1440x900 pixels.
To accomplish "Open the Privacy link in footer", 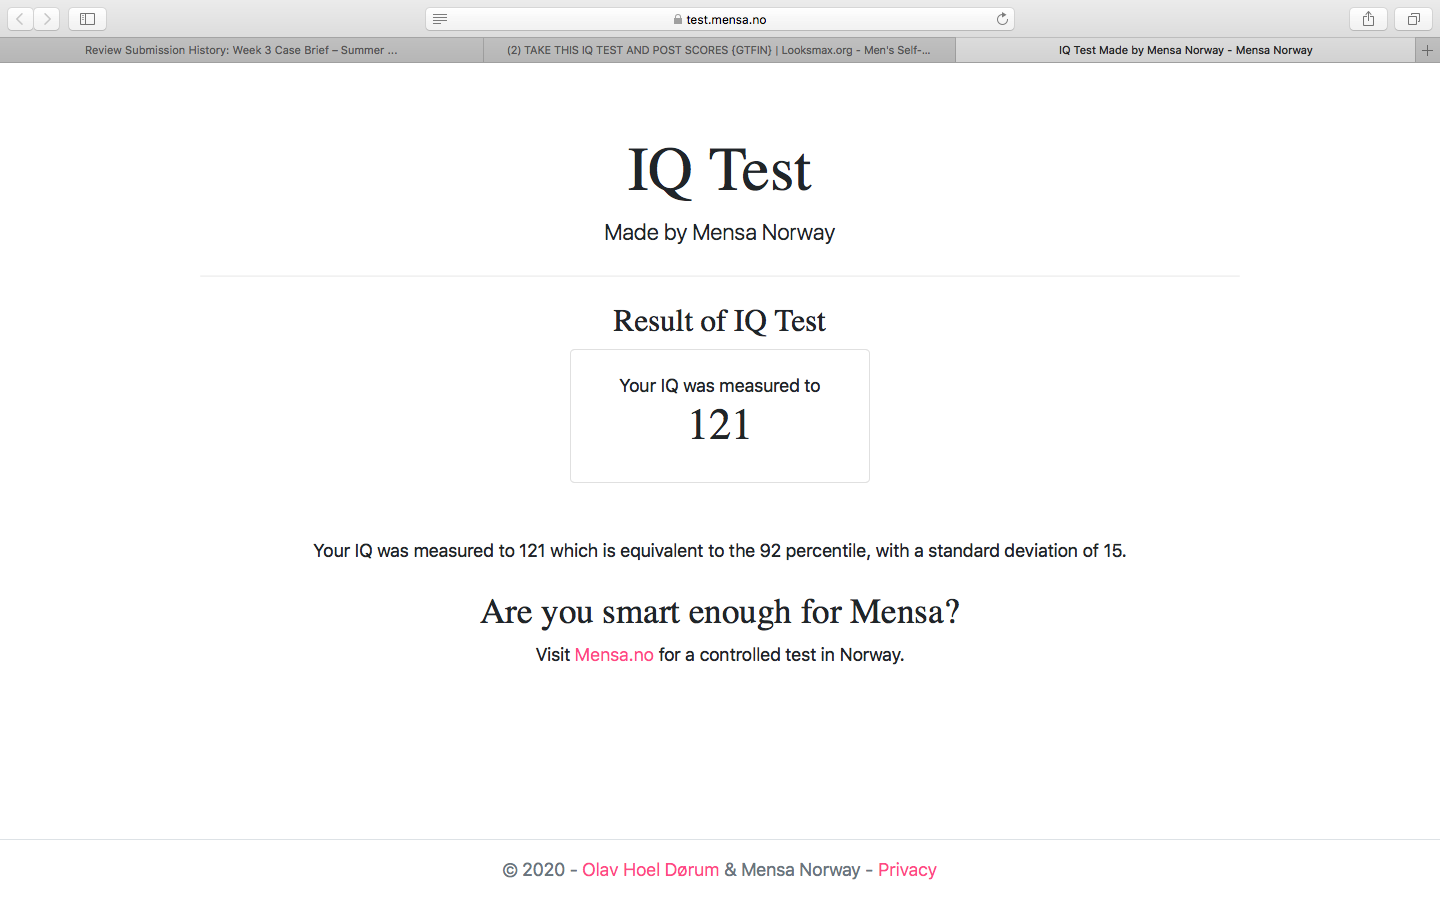I will click(x=907, y=870).
